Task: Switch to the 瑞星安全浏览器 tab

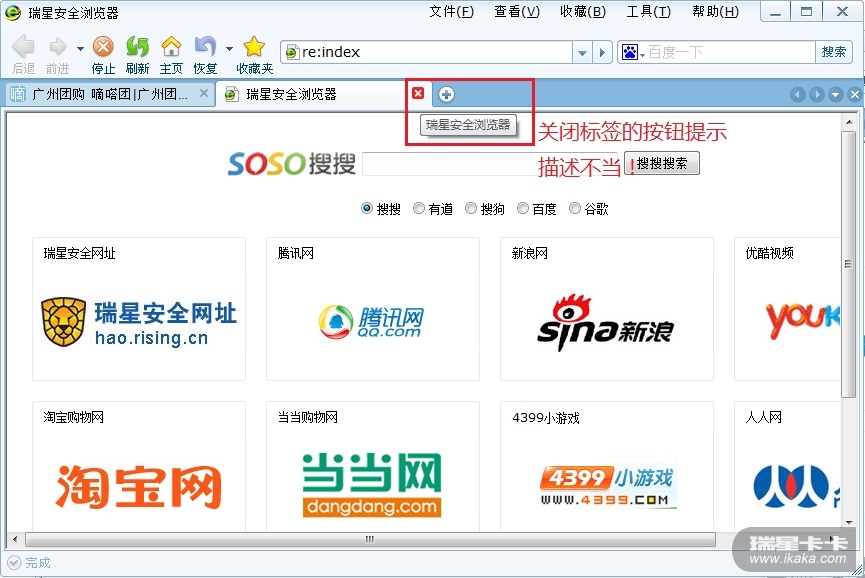Action: pos(312,94)
